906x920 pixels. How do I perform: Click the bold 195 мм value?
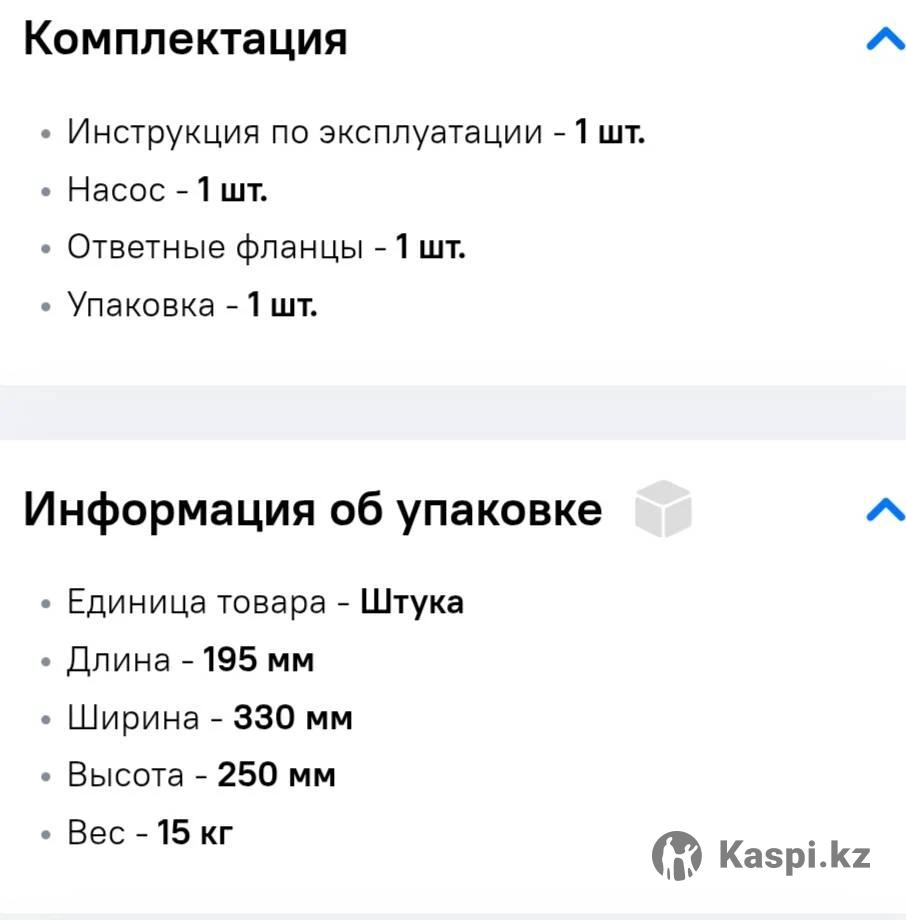pos(259,660)
